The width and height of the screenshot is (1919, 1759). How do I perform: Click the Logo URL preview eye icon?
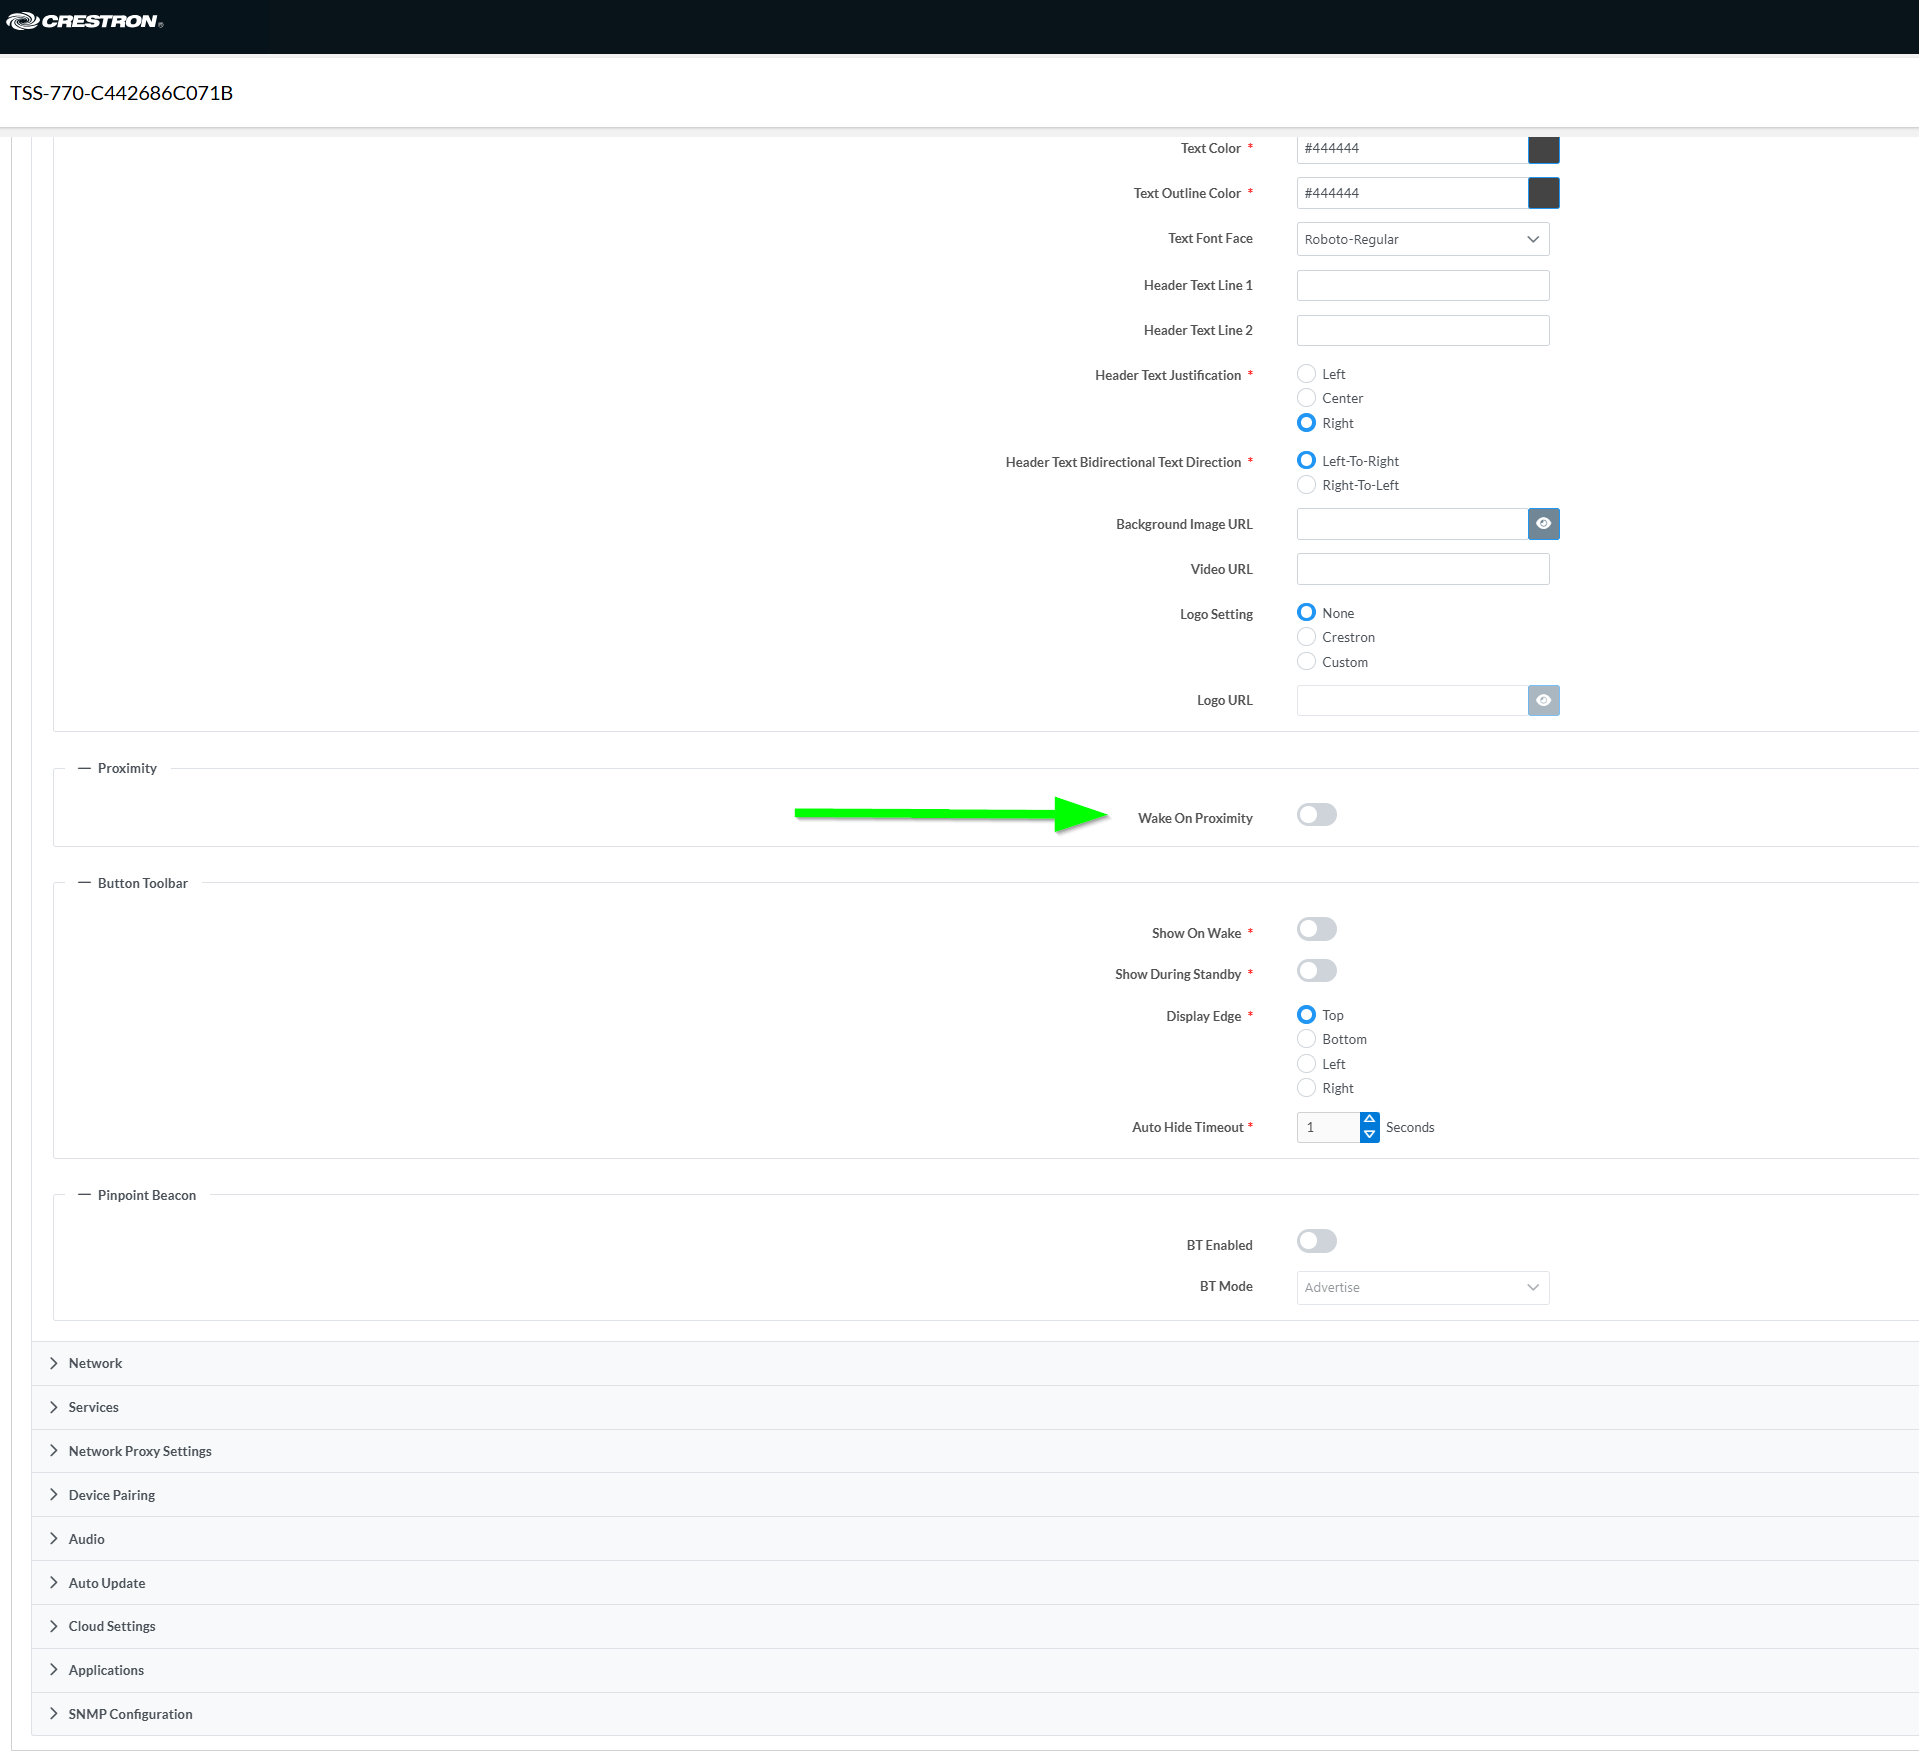pyautogui.click(x=1543, y=701)
